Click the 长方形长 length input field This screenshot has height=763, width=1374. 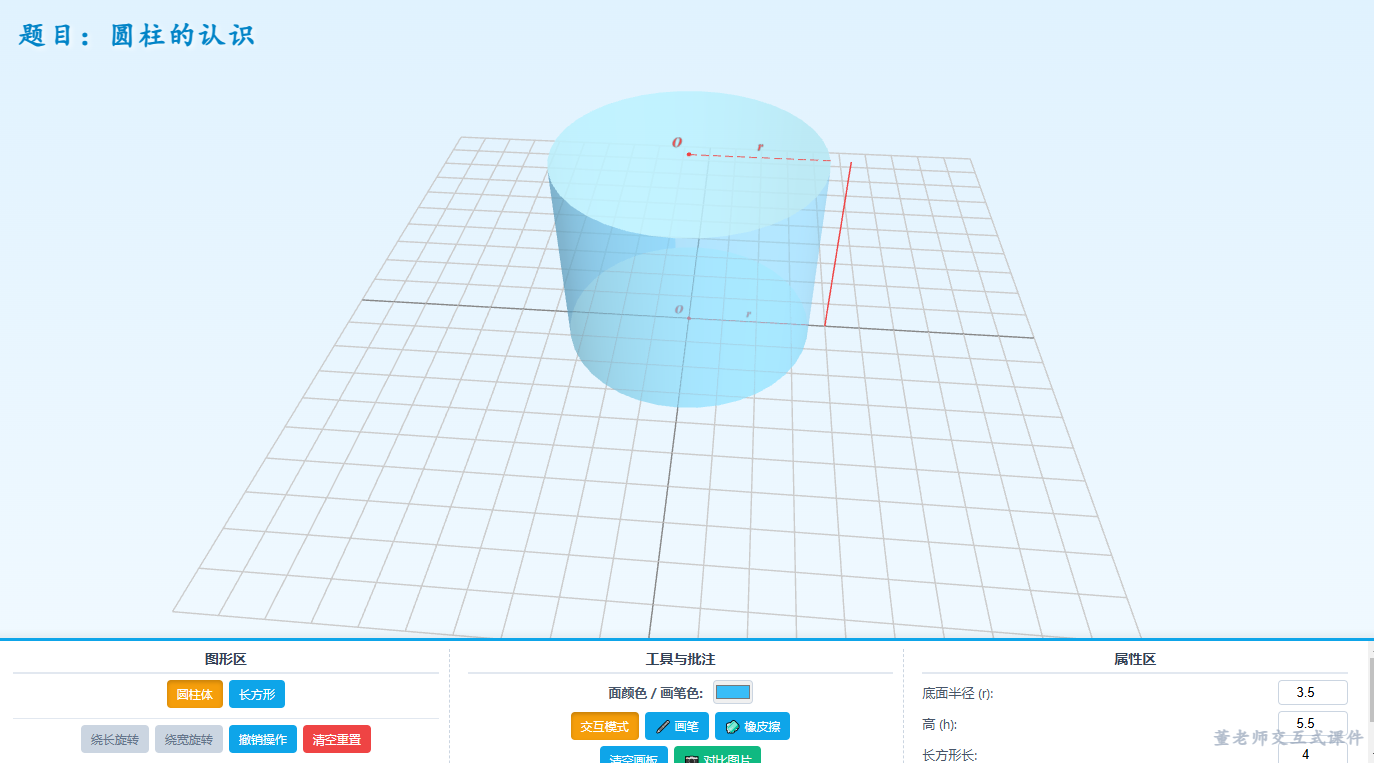pyautogui.click(x=1312, y=754)
